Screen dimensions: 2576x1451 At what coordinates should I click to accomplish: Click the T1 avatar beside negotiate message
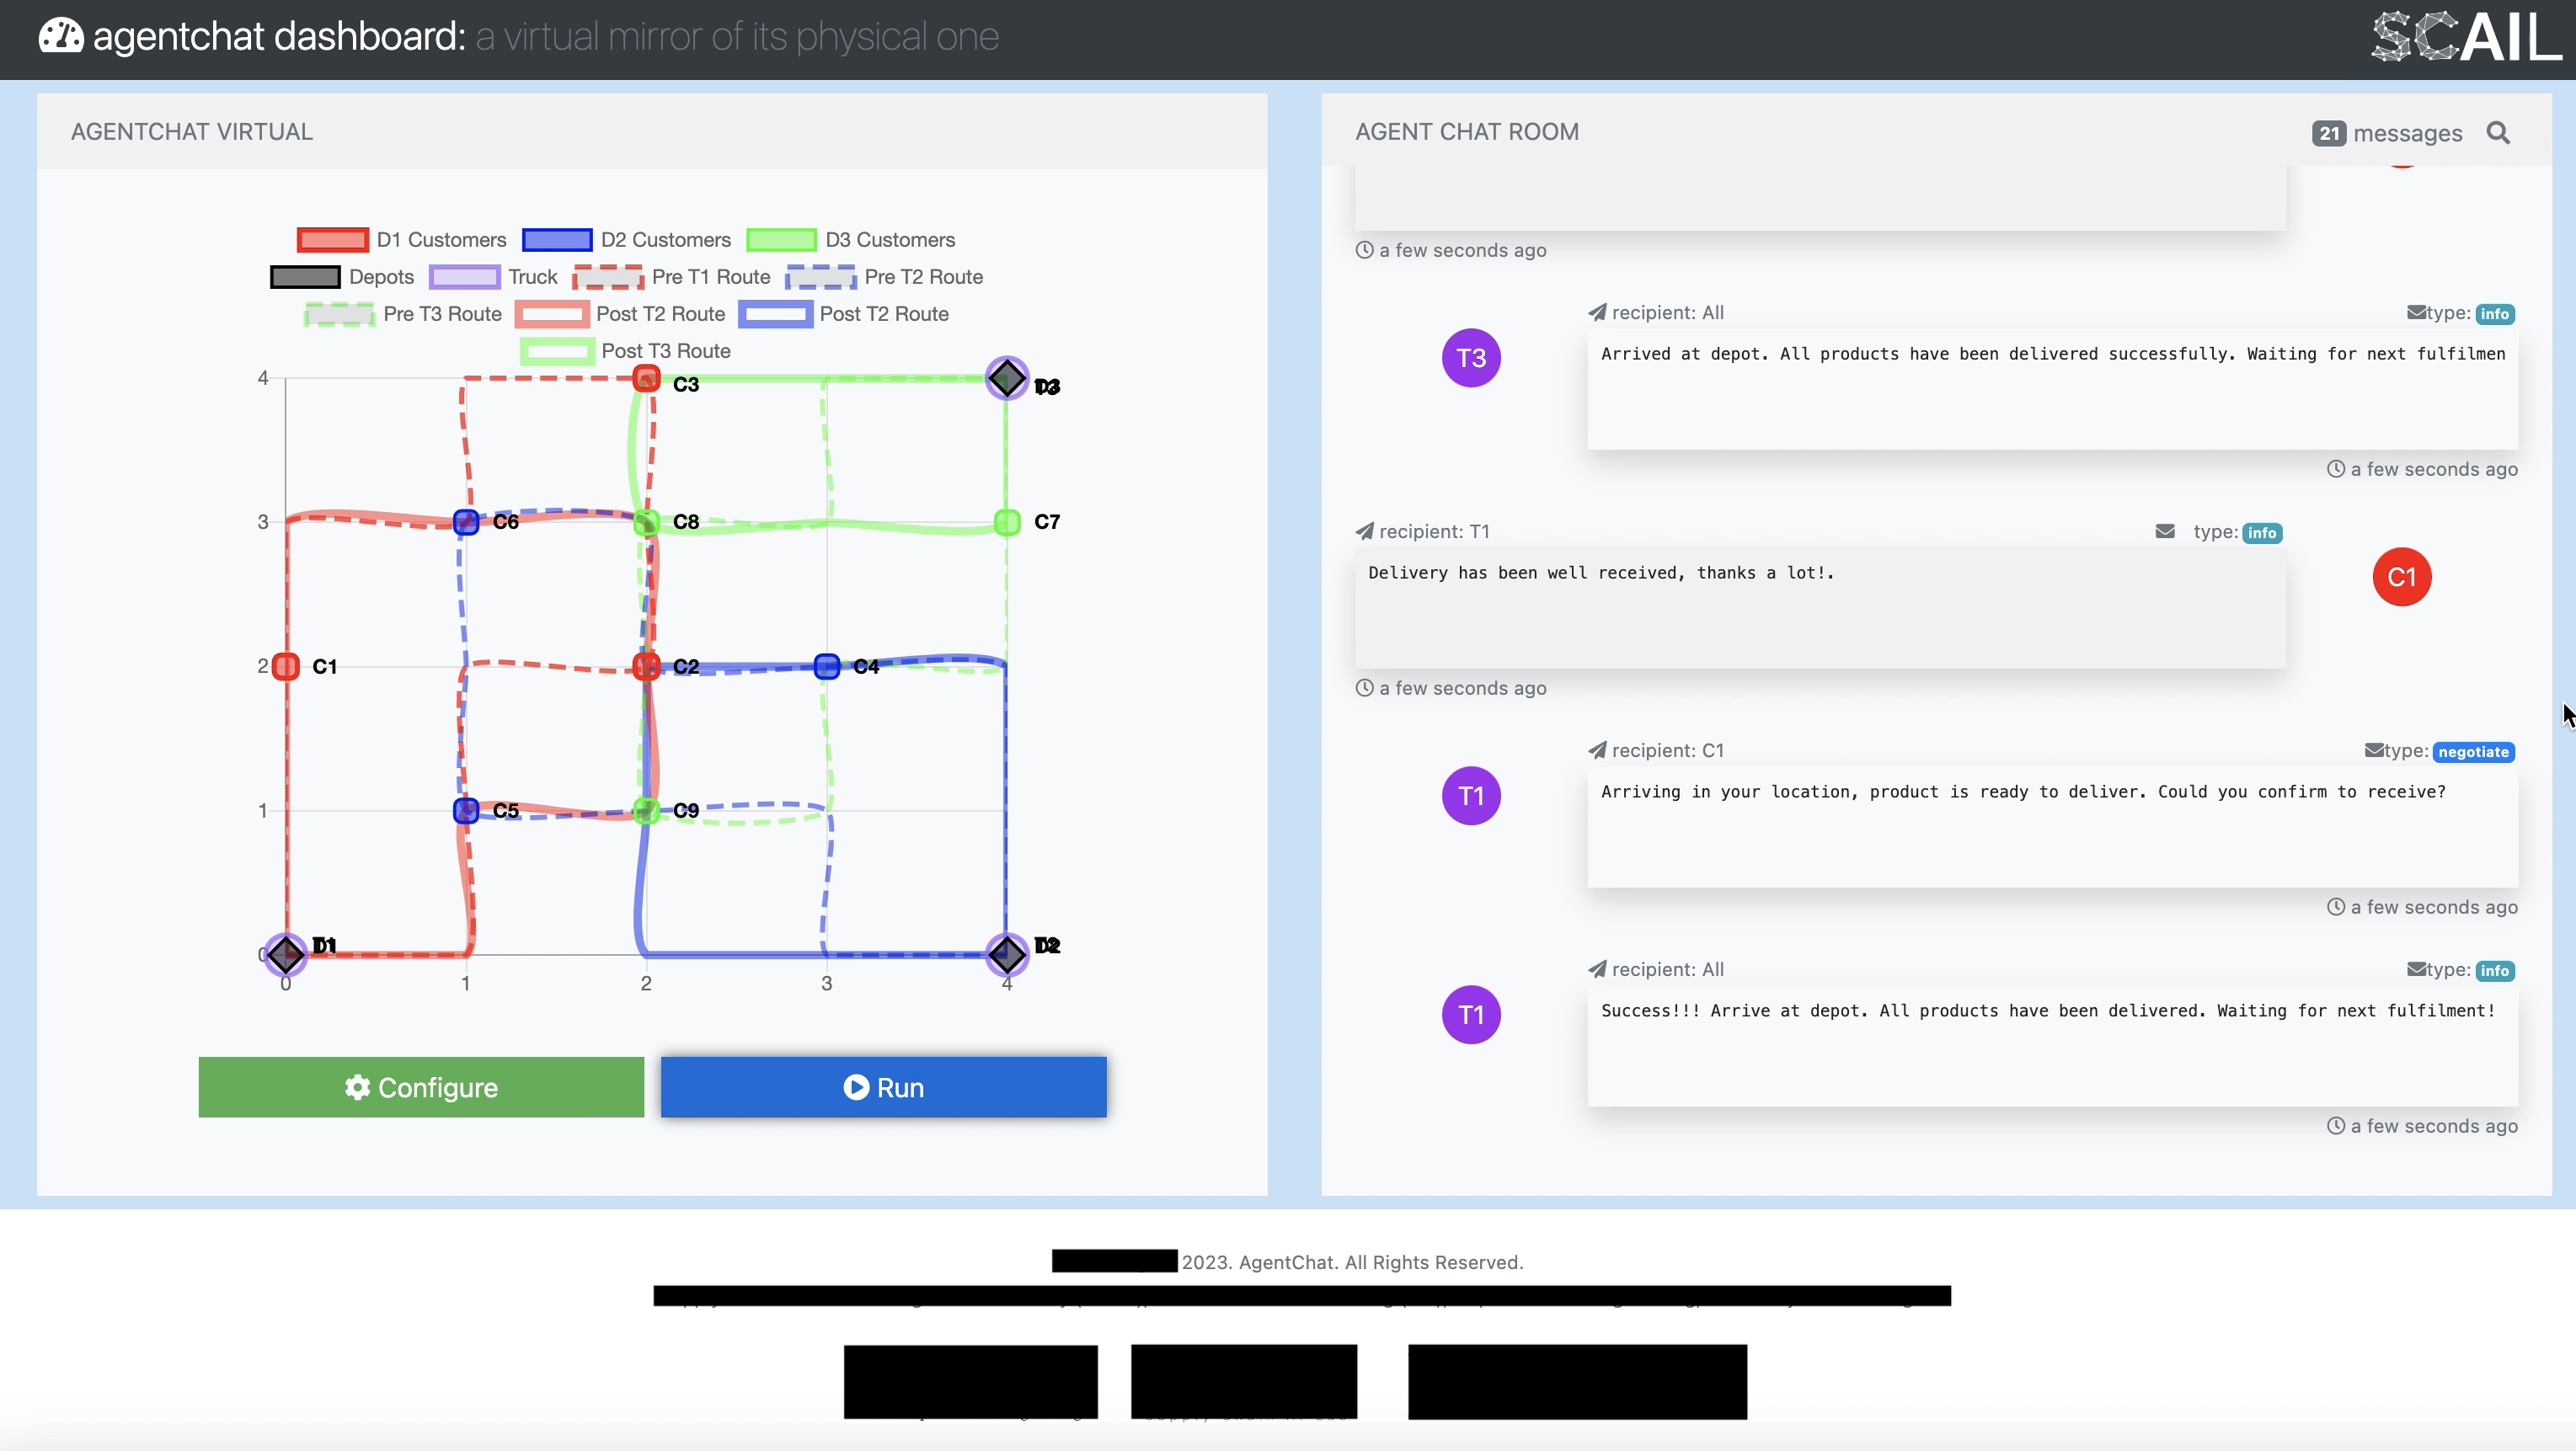1470,796
